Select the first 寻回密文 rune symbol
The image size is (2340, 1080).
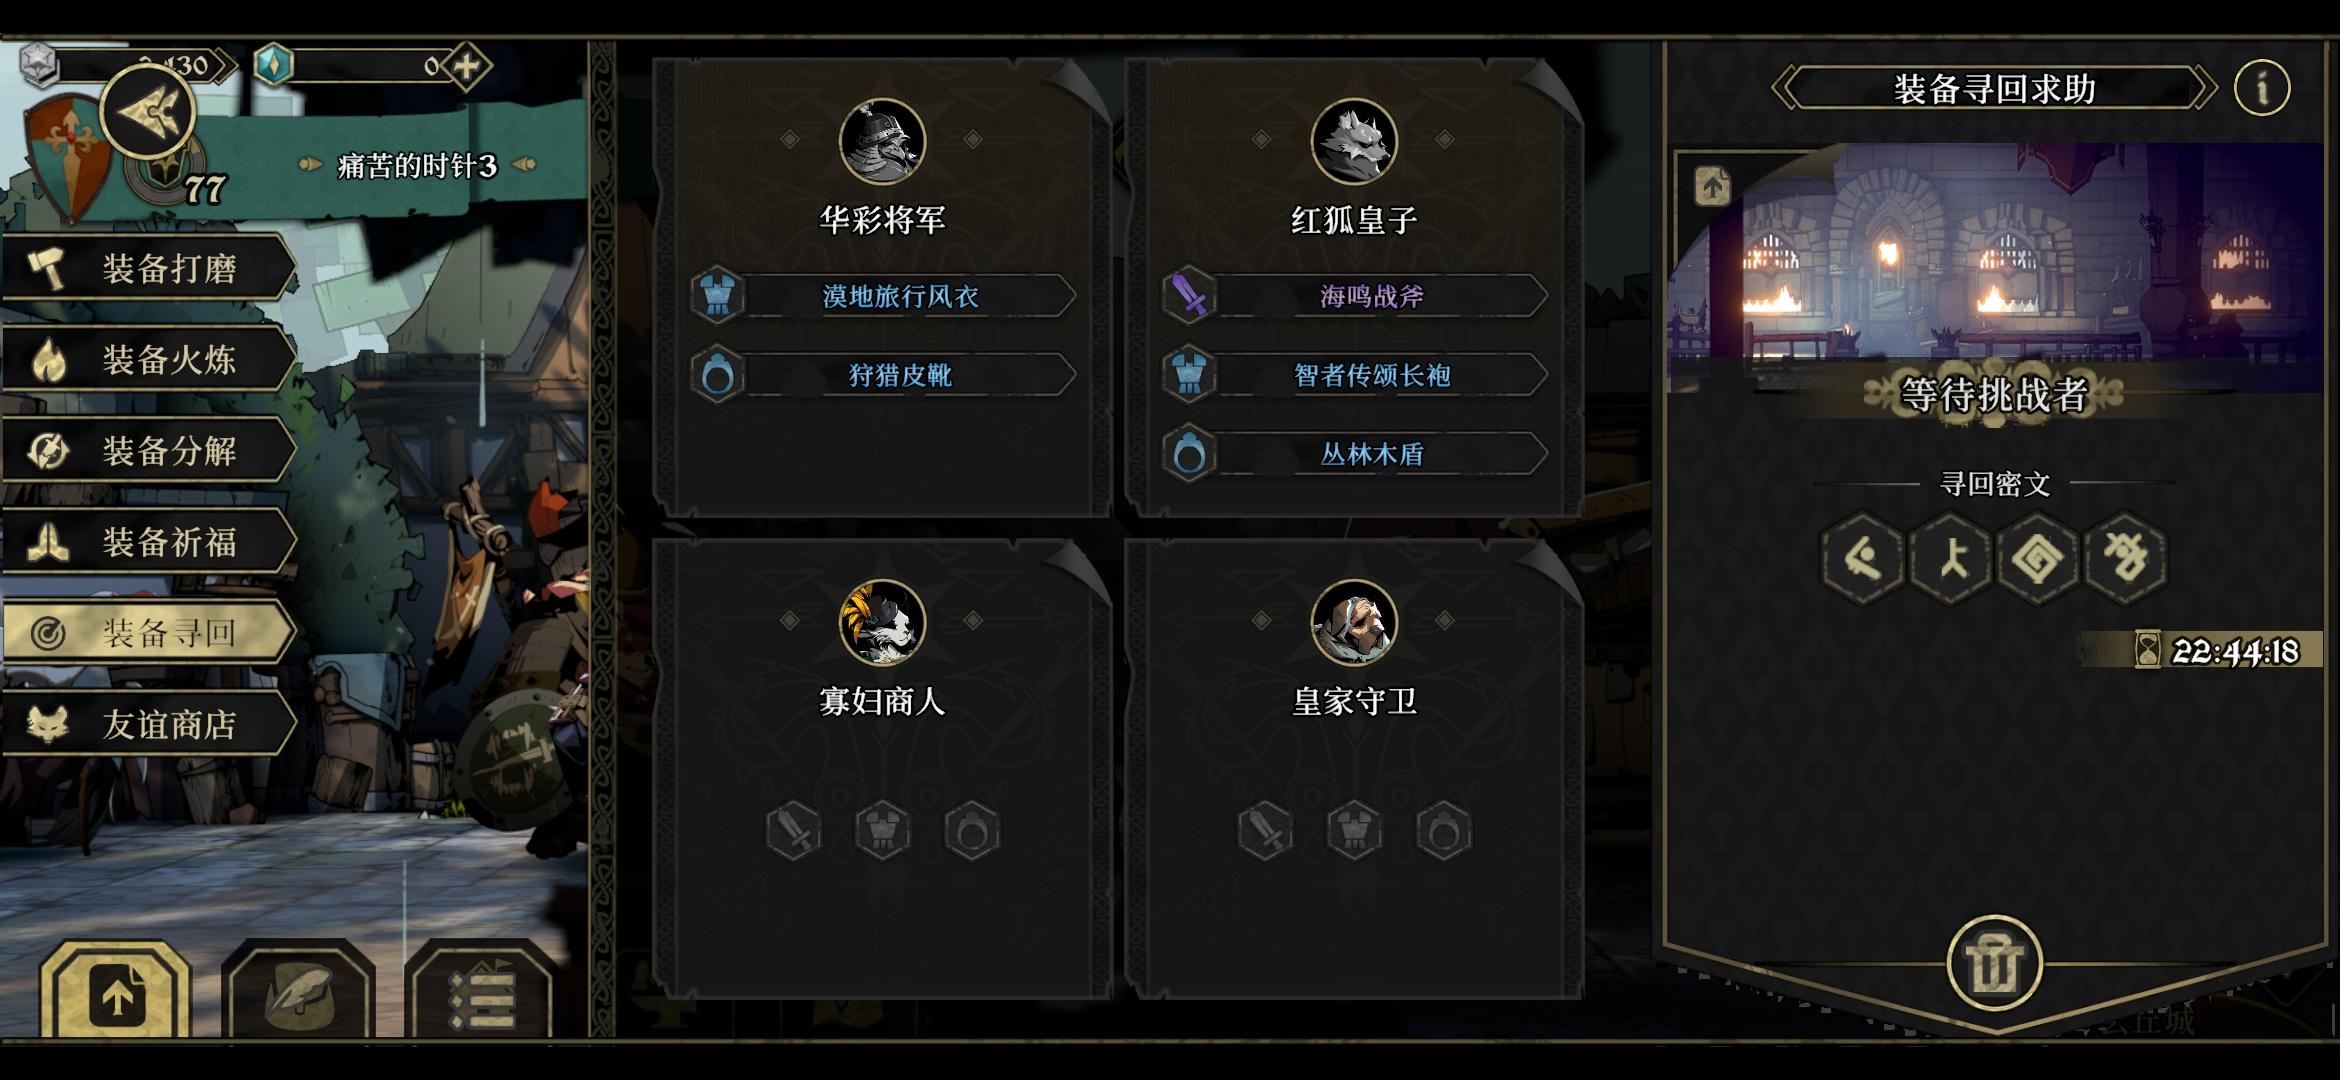[1862, 558]
